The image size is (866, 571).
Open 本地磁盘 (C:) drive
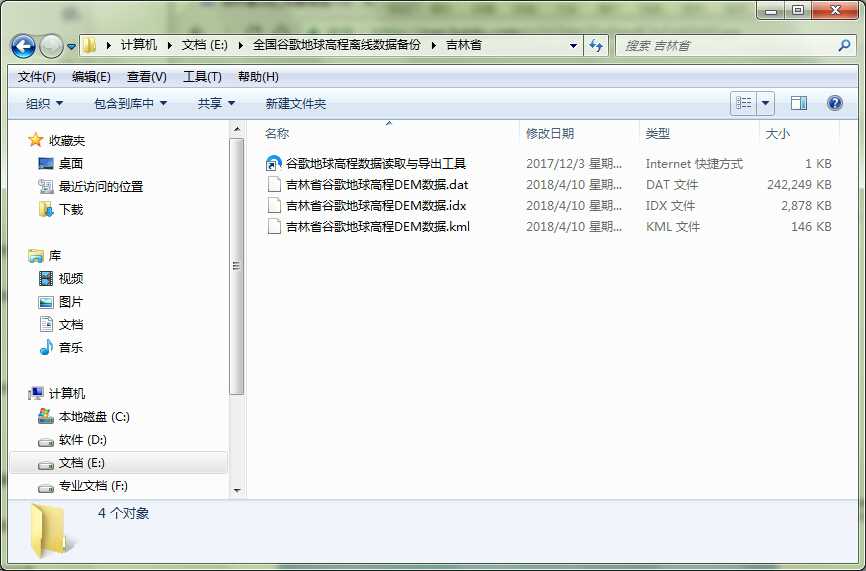click(x=94, y=416)
